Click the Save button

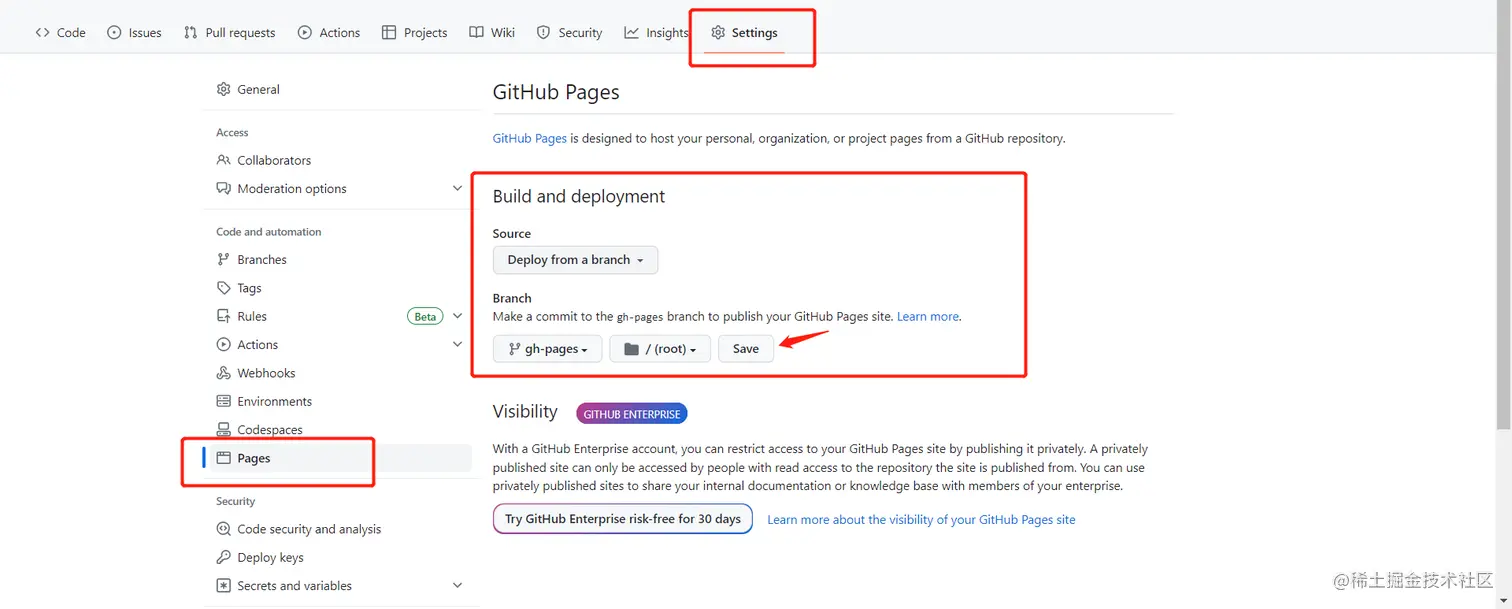pyautogui.click(x=746, y=349)
